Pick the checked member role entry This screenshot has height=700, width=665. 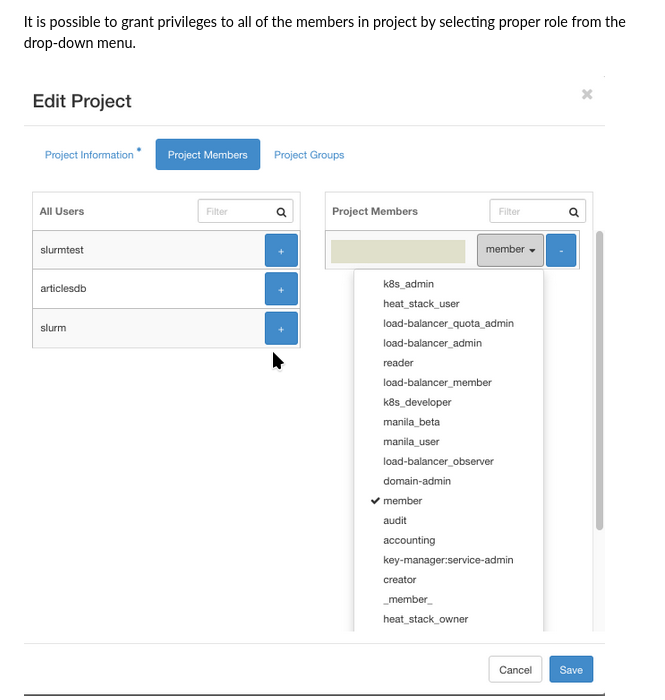pos(402,501)
